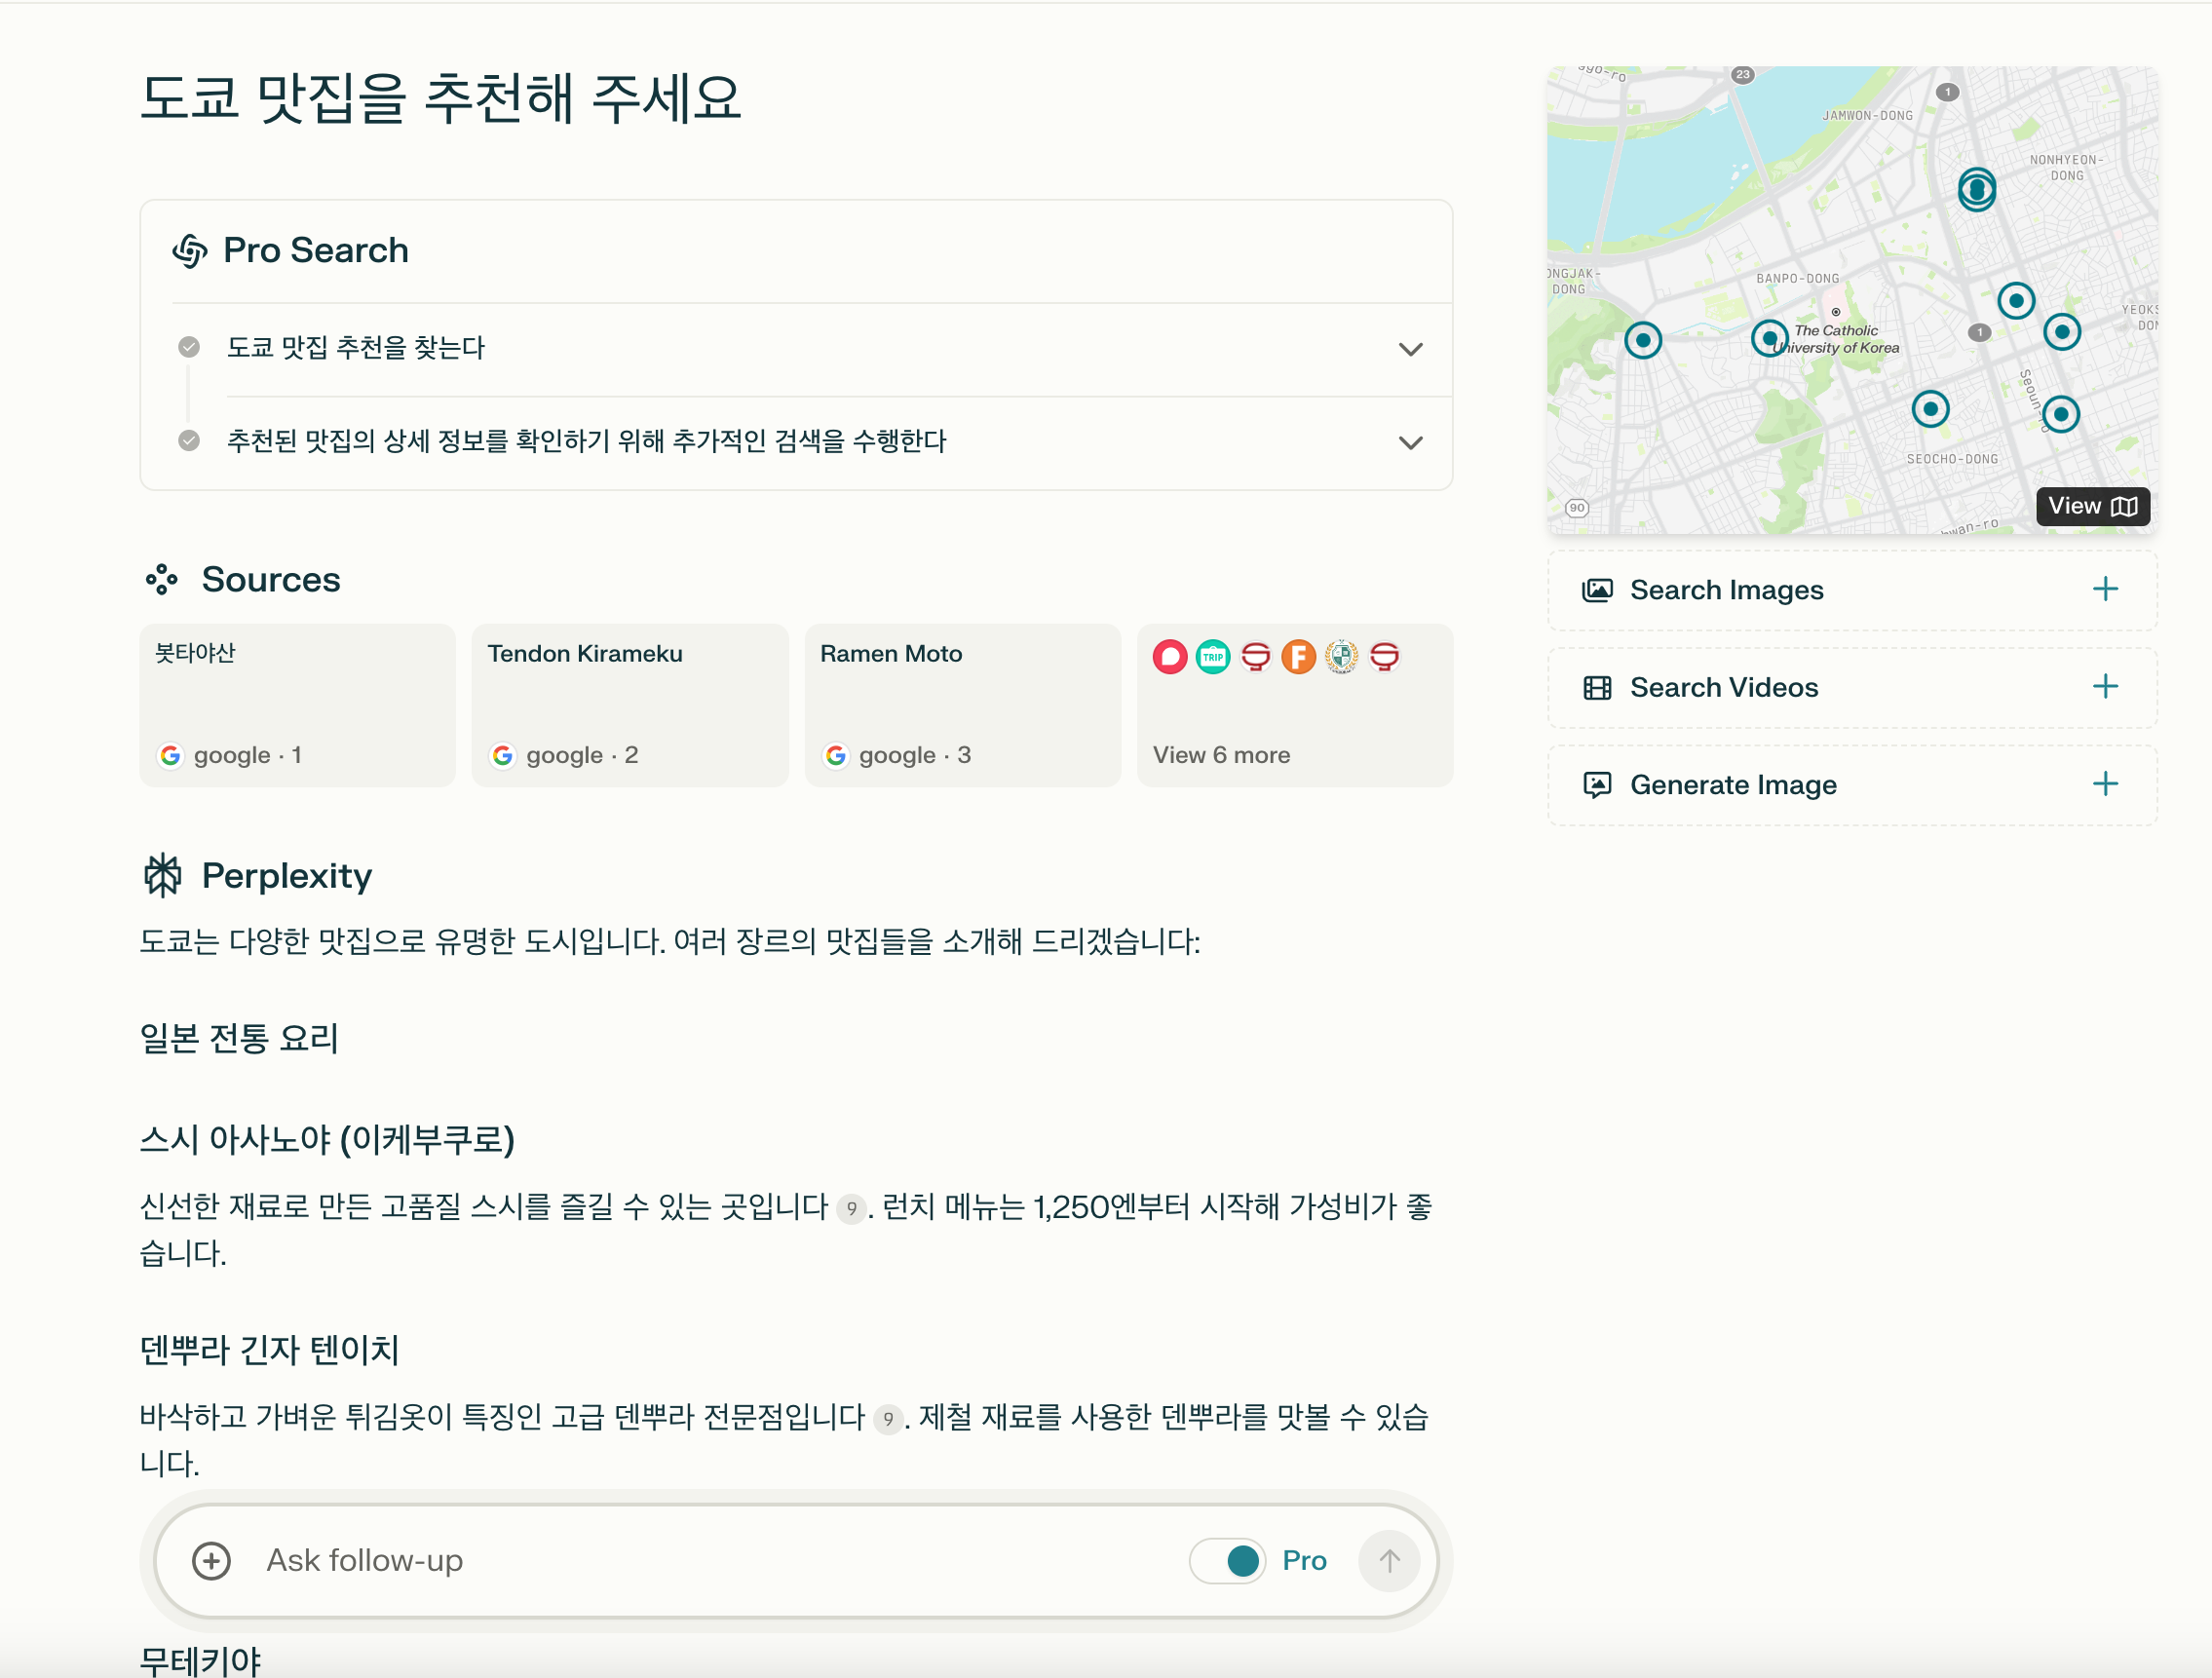The image size is (2212, 1678).
Task: Click the Search Videos icon
Action: [1597, 687]
